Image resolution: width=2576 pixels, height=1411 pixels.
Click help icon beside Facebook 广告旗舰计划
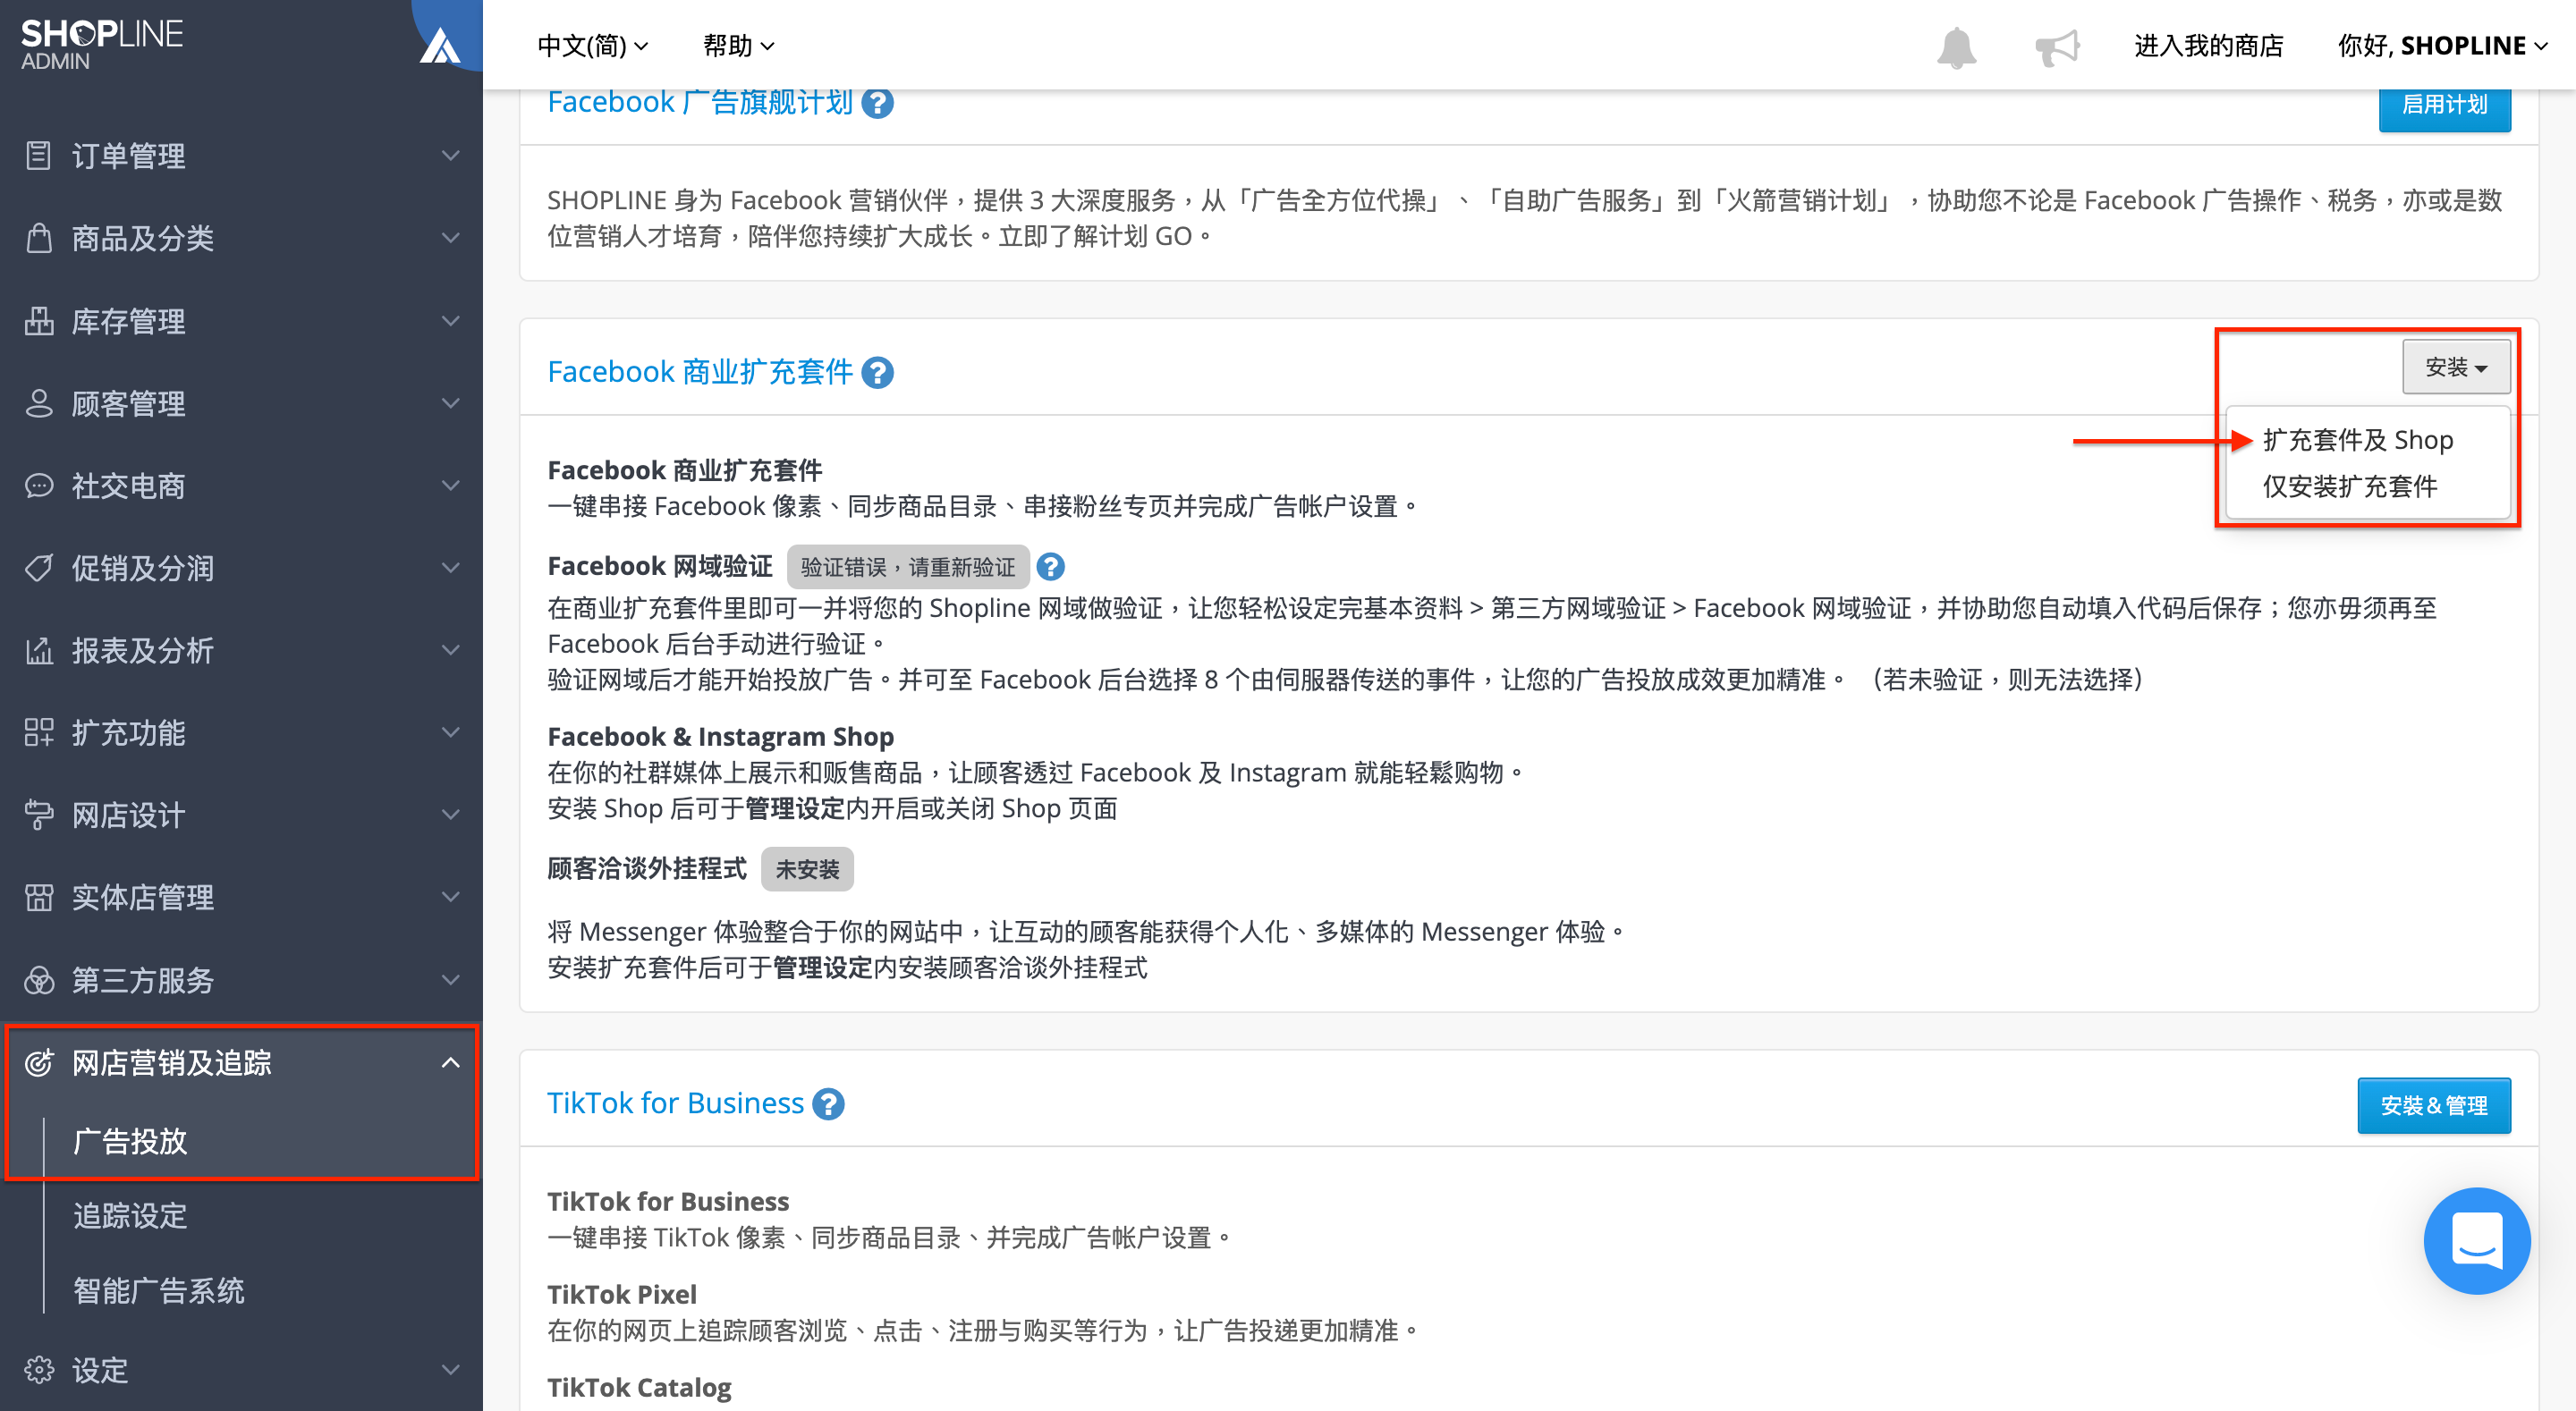pyautogui.click(x=877, y=103)
